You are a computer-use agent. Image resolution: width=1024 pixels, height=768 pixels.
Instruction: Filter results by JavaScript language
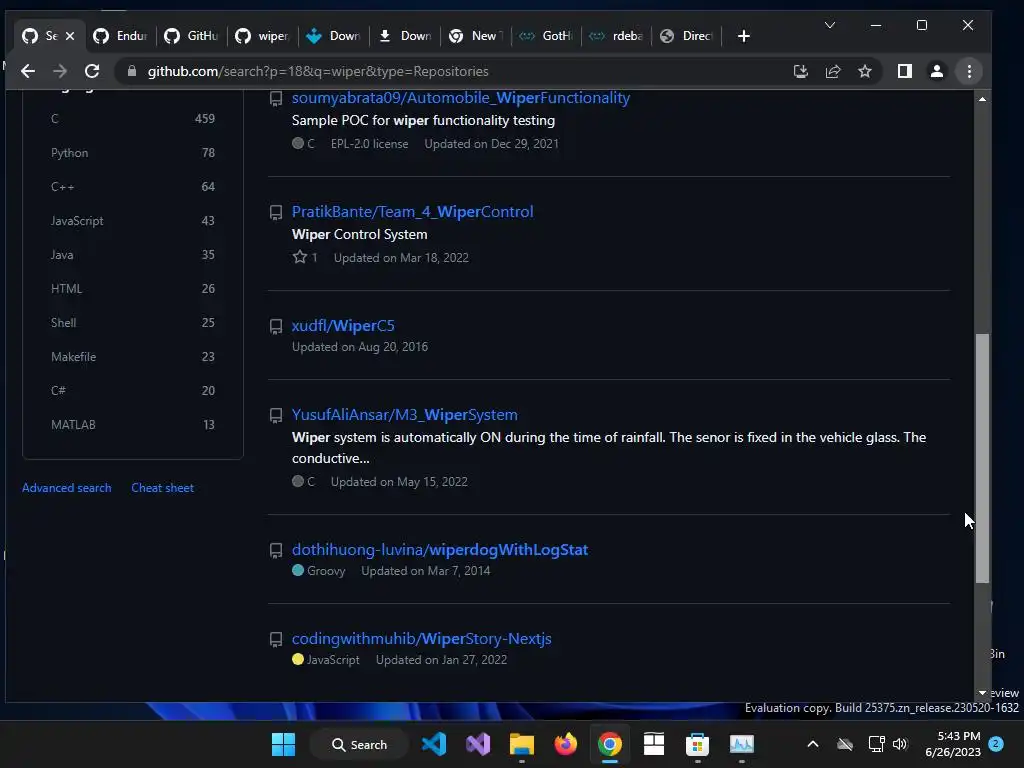[x=133, y=220]
